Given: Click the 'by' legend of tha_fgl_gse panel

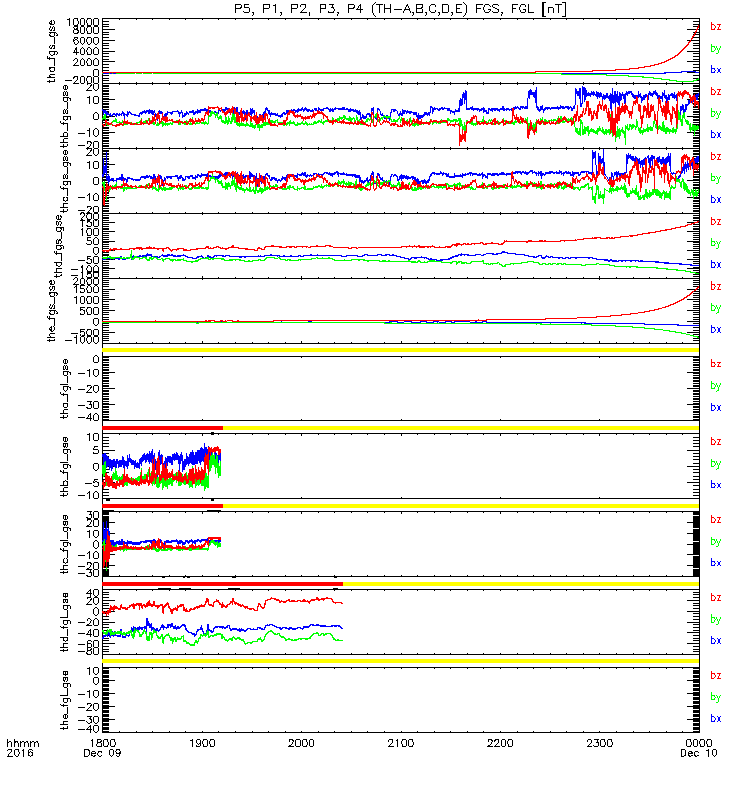Looking at the screenshot, I should pos(716,386).
